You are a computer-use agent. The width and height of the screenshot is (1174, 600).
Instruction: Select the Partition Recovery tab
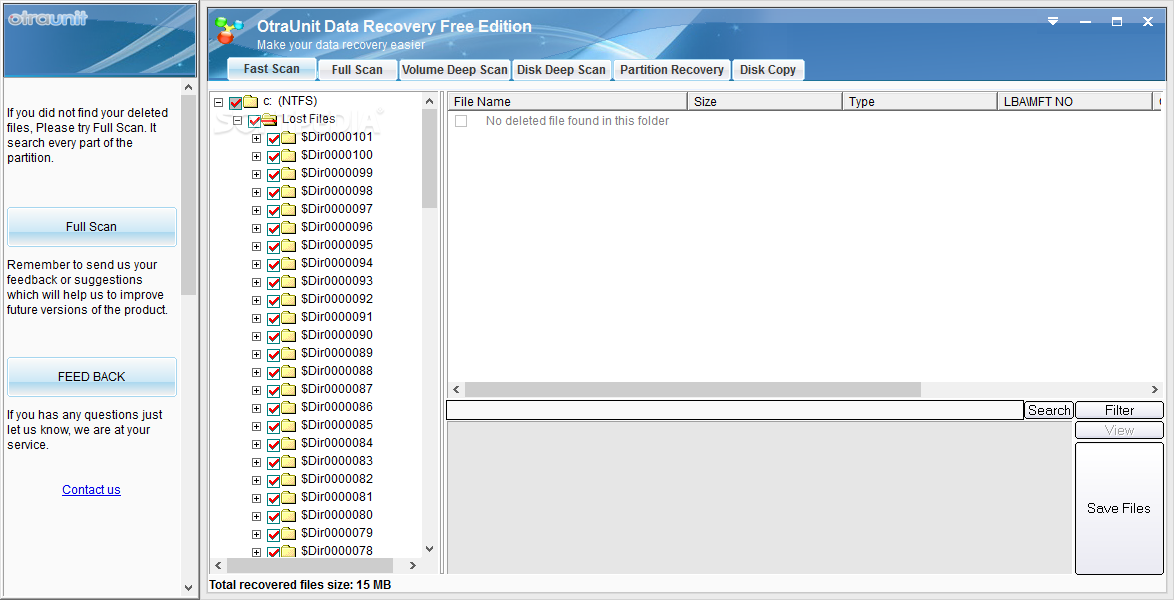point(672,70)
